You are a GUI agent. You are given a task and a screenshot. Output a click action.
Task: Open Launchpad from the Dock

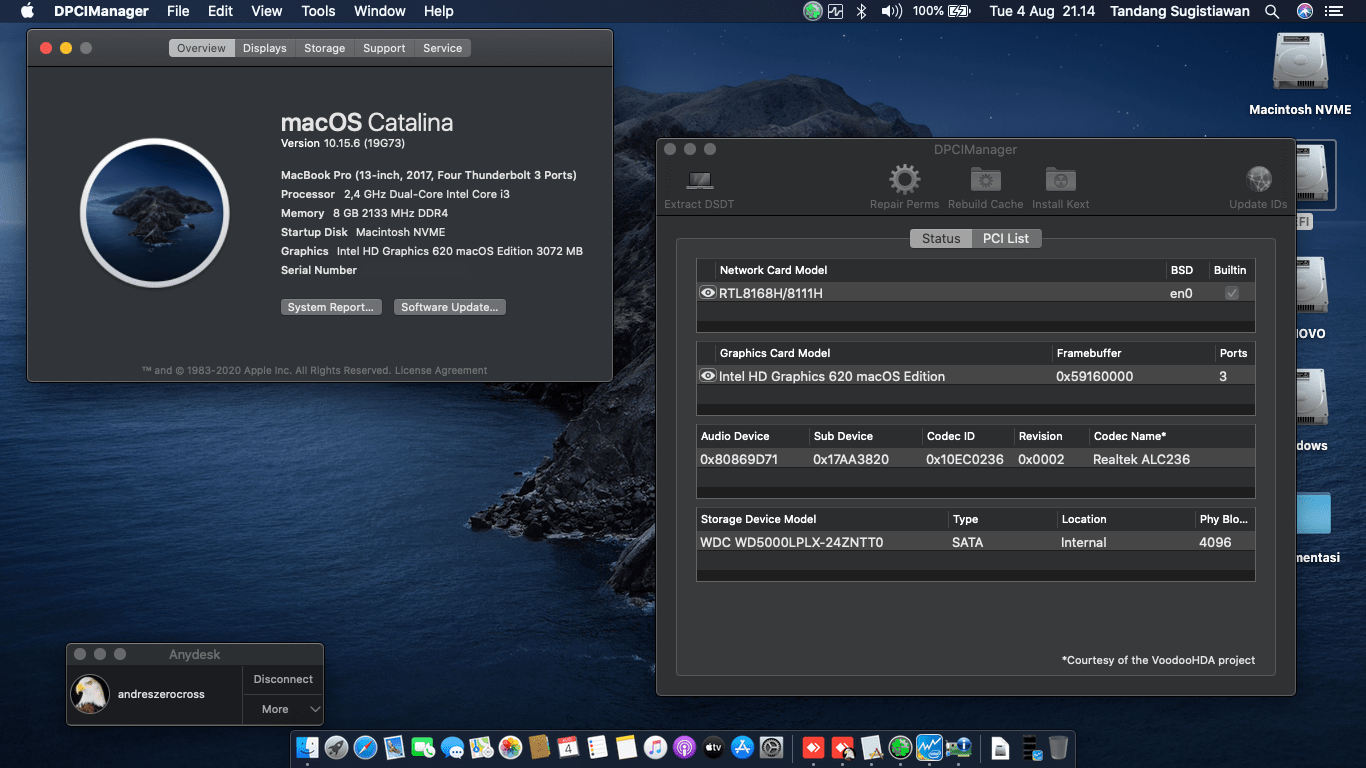point(335,747)
